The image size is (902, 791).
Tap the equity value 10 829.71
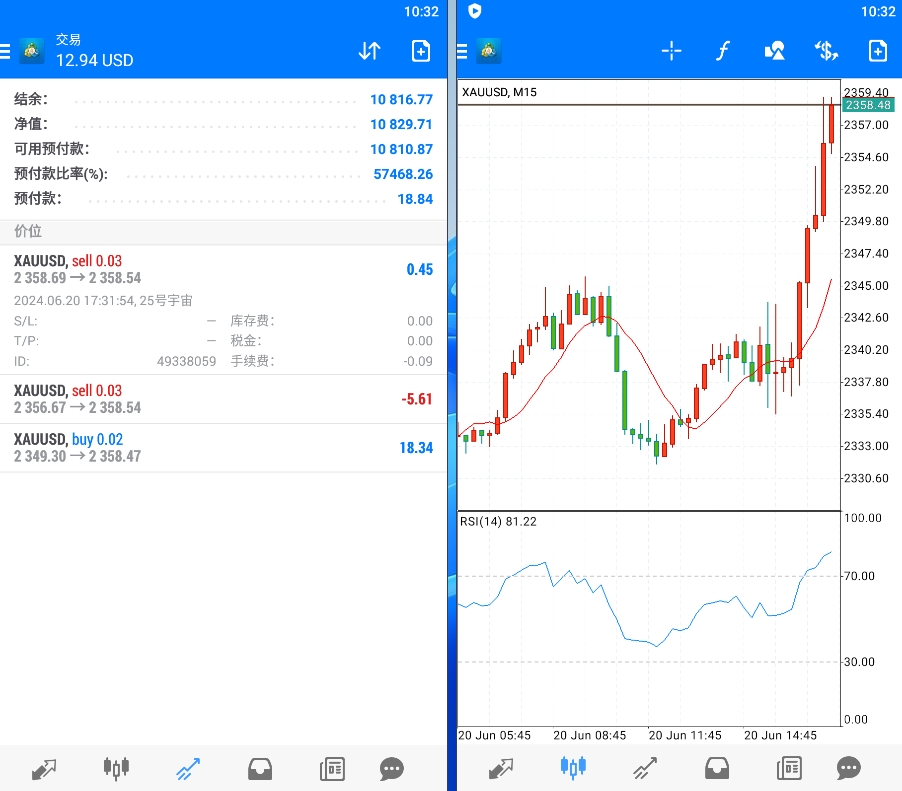pos(401,124)
